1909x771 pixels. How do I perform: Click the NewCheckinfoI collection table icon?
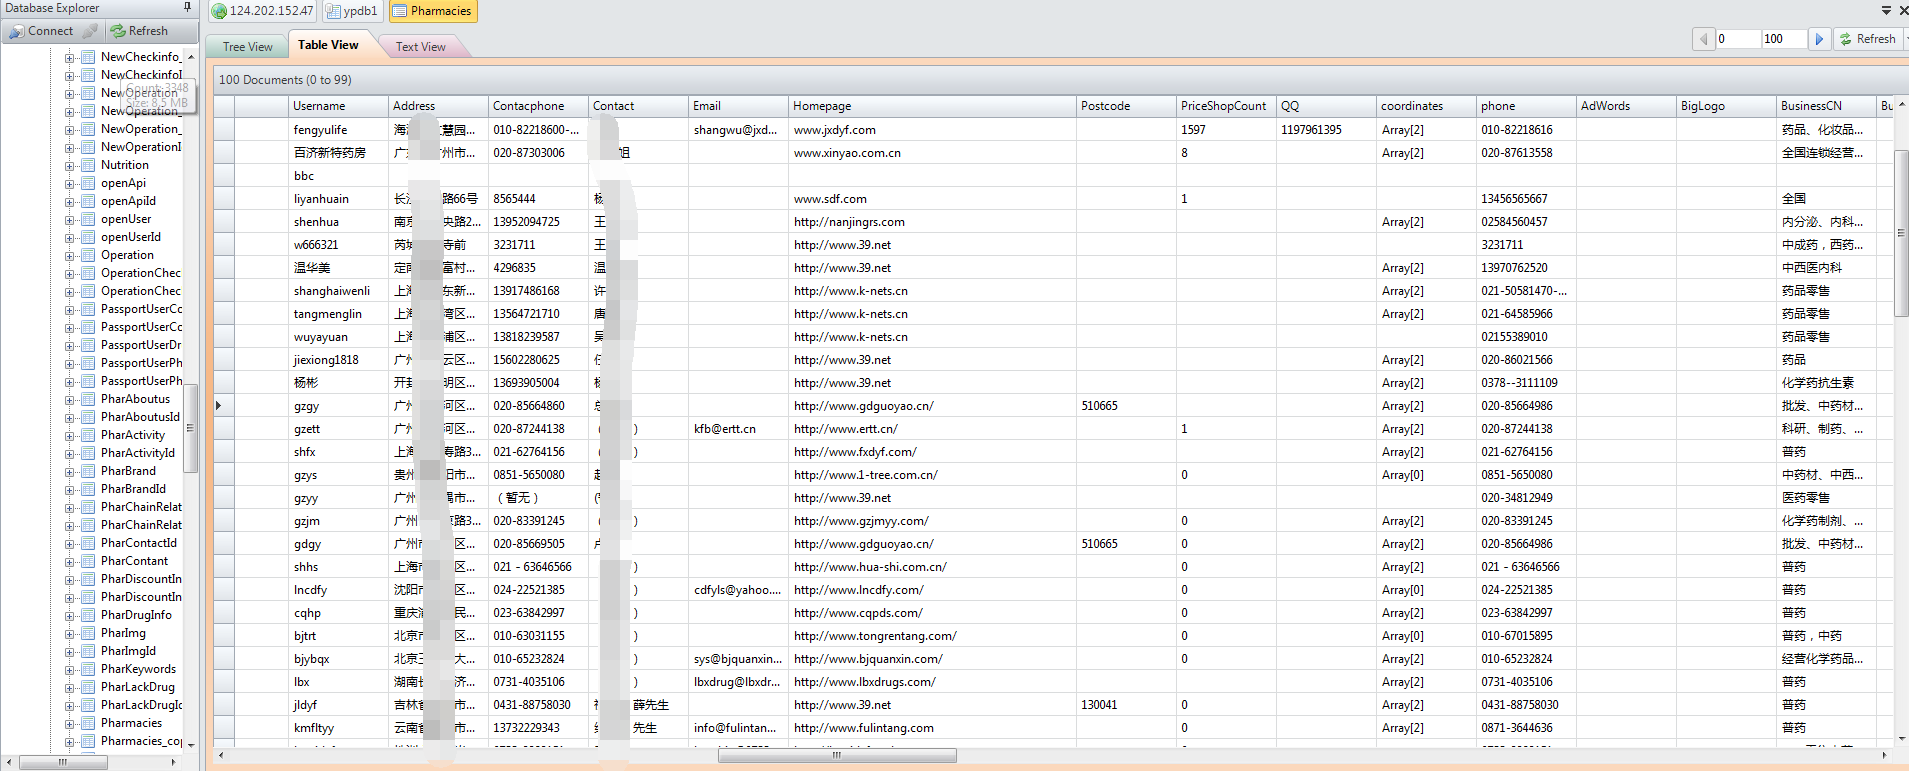pos(88,76)
